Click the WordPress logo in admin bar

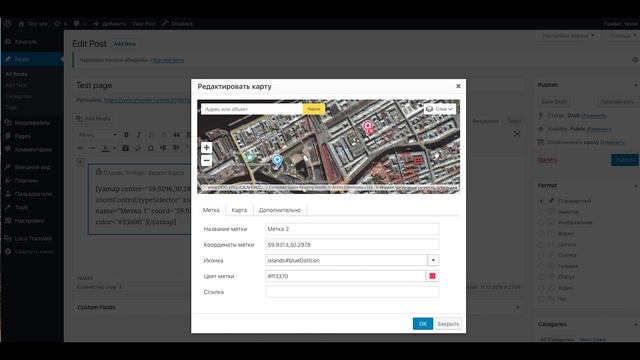[x=7, y=24]
